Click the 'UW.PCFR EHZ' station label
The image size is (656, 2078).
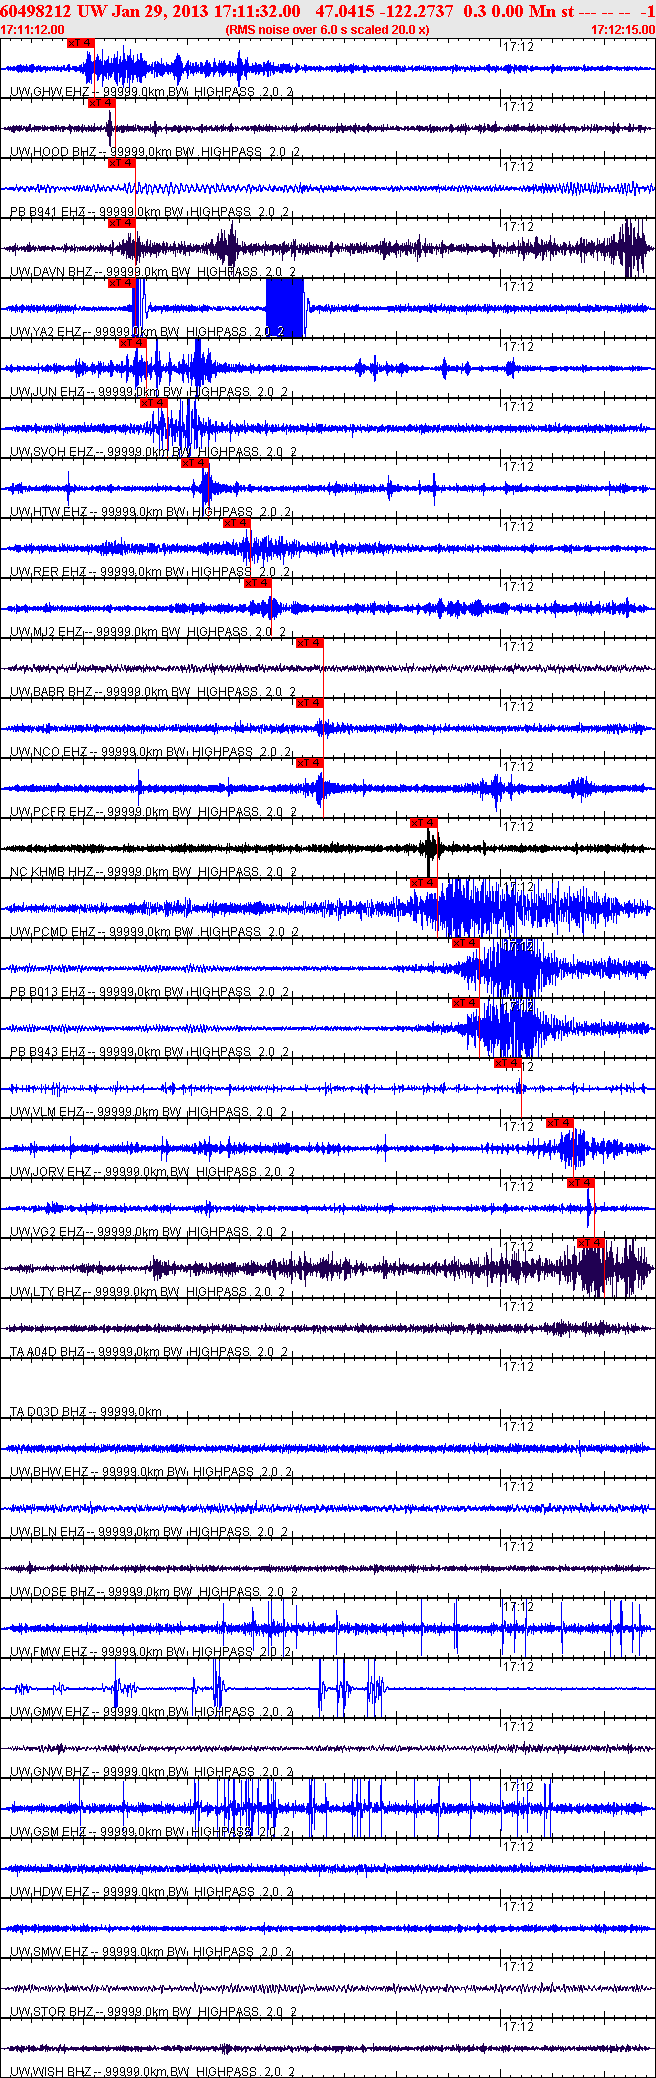[52, 812]
